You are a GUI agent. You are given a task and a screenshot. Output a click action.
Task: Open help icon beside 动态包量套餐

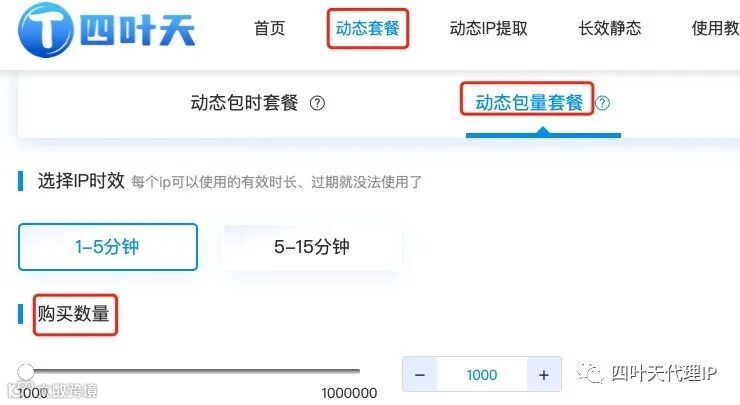point(602,103)
